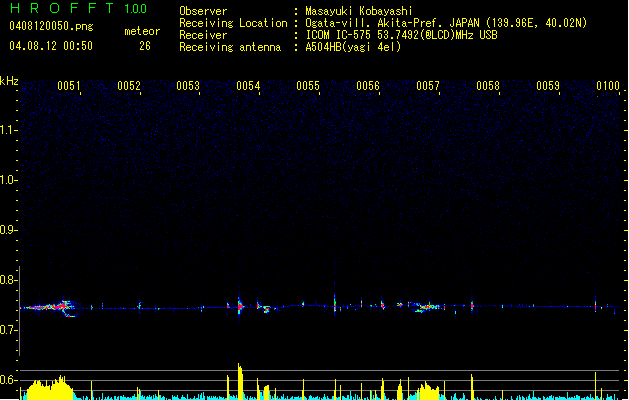The height and width of the screenshot is (400, 629).
Task: Click the HROFFT title text
Action: (61, 8)
